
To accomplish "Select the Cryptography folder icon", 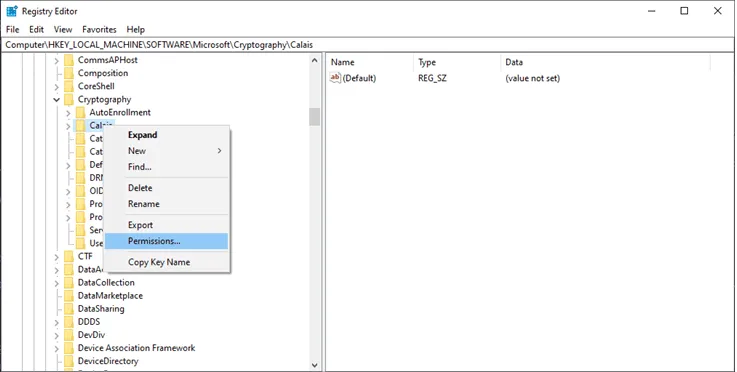I will pyautogui.click(x=69, y=100).
